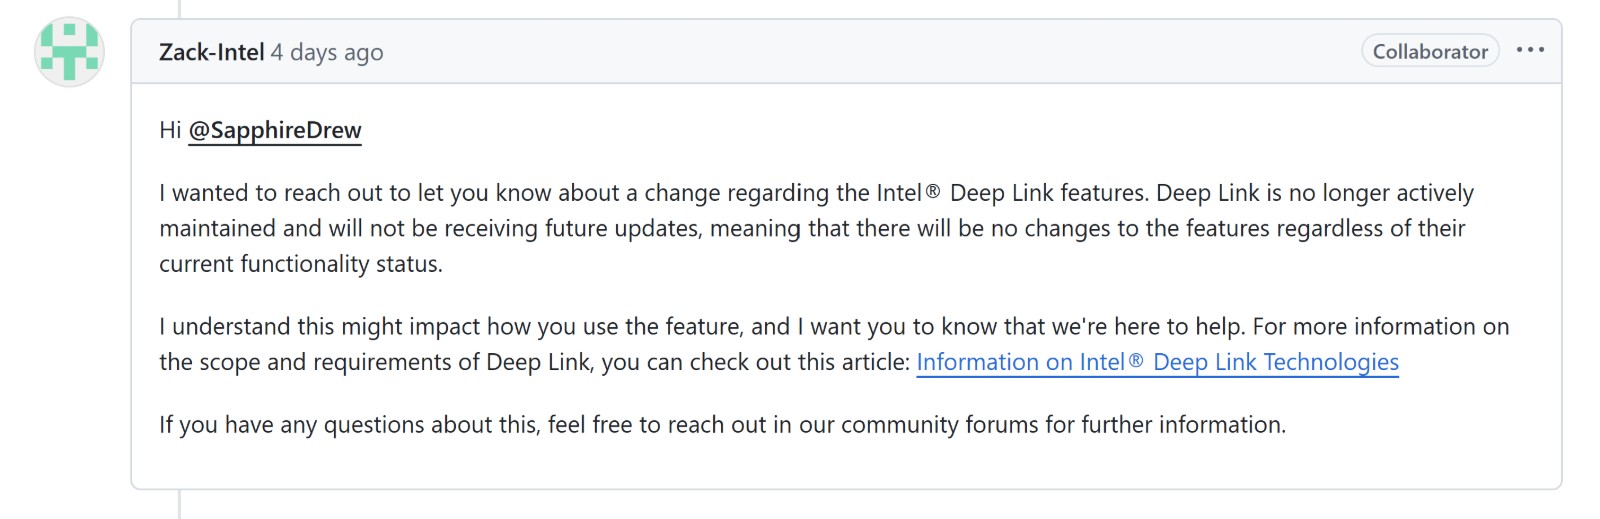The width and height of the screenshot is (1600, 519).
Task: Open the comment options three-dot menu
Action: (1530, 50)
